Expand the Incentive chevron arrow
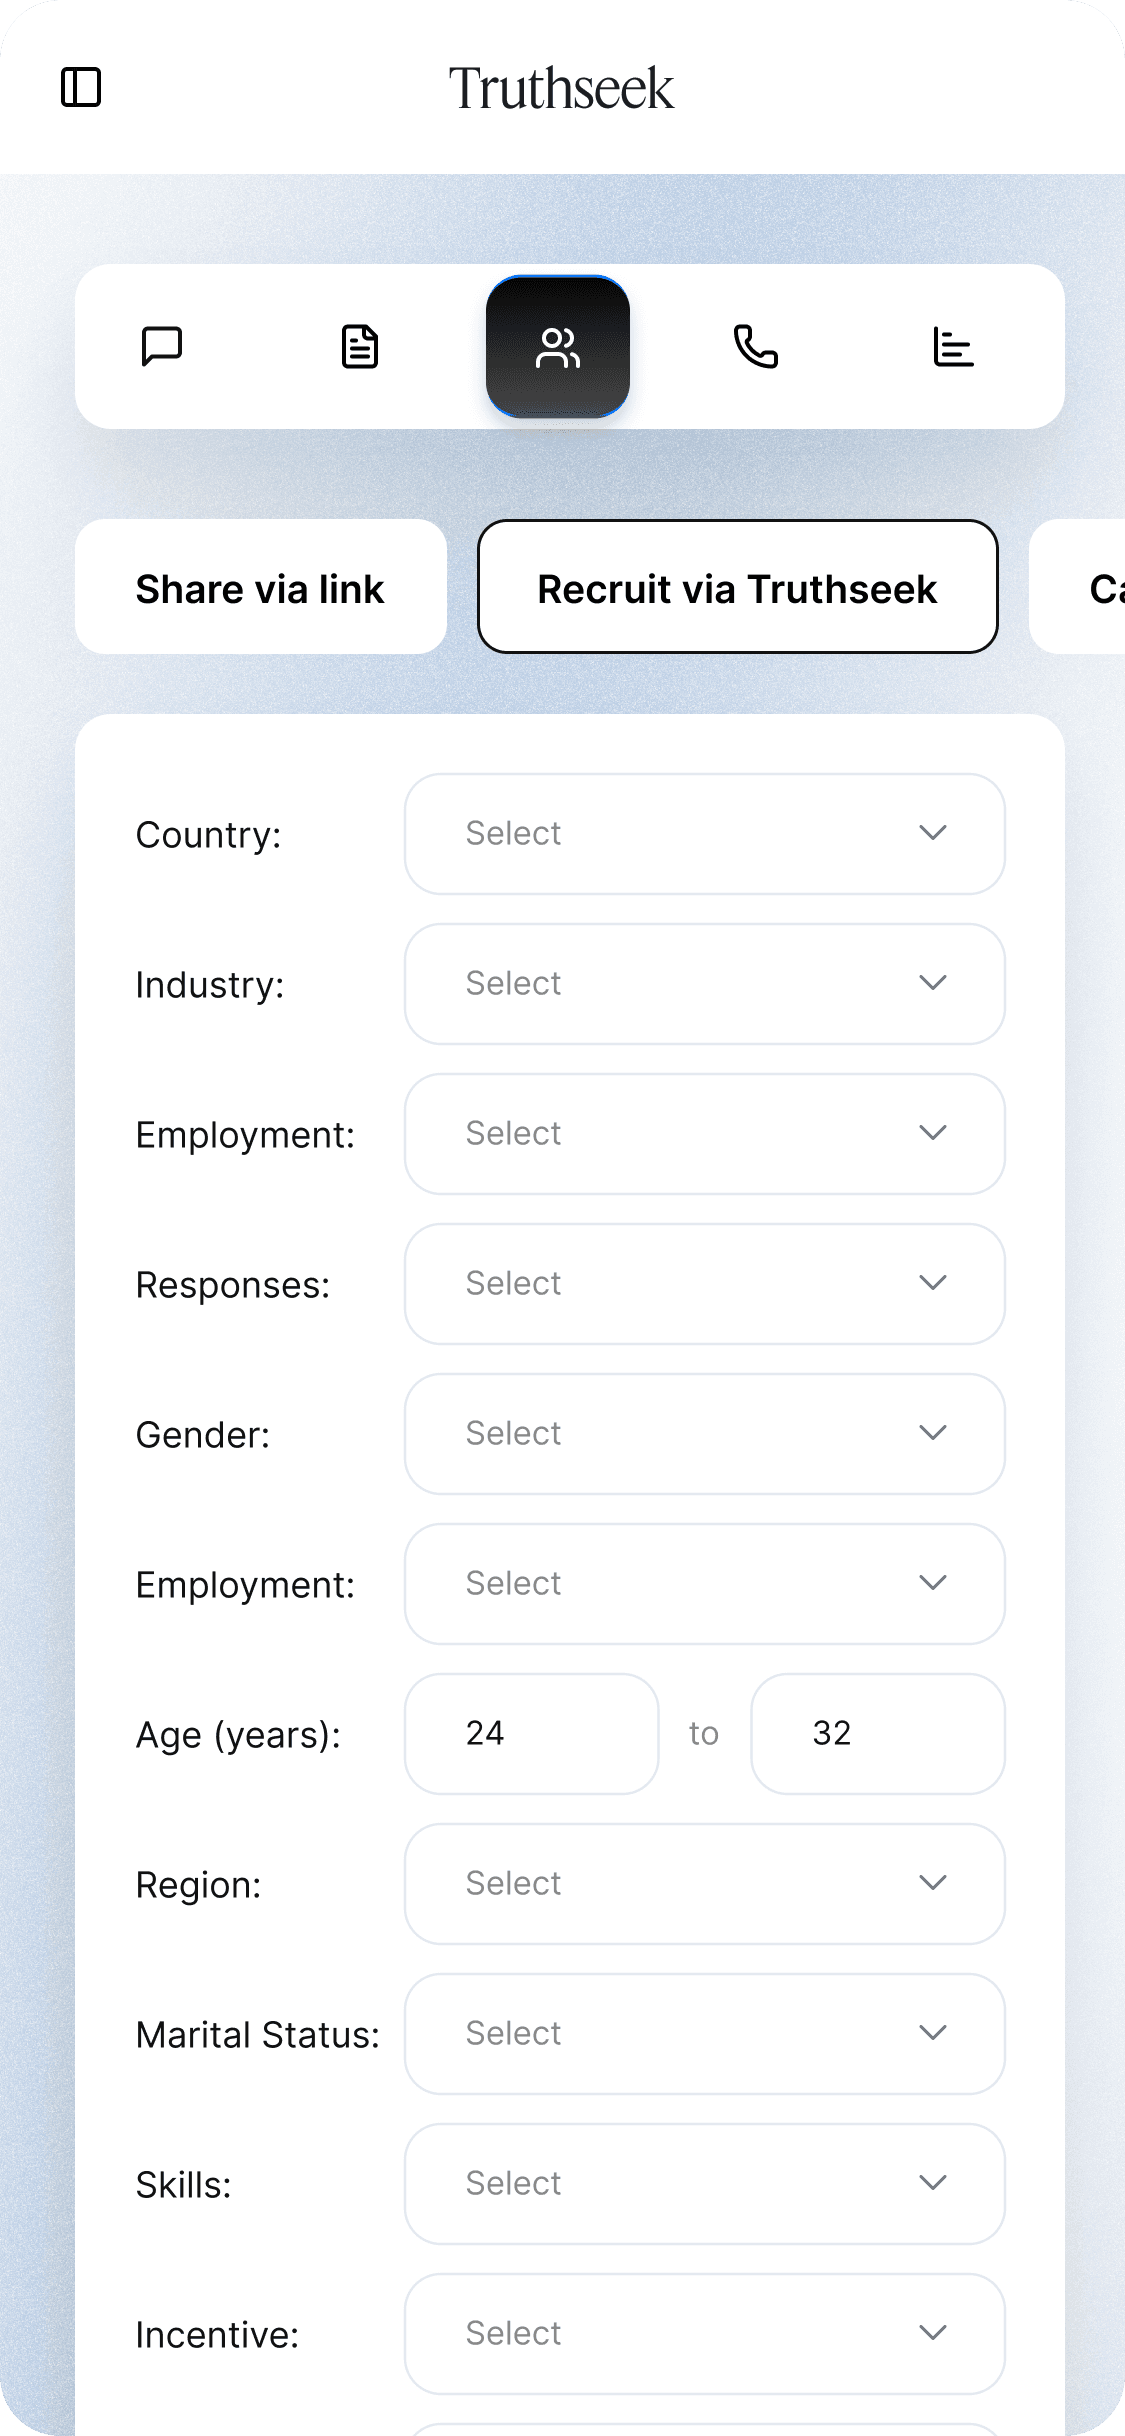 (932, 2333)
